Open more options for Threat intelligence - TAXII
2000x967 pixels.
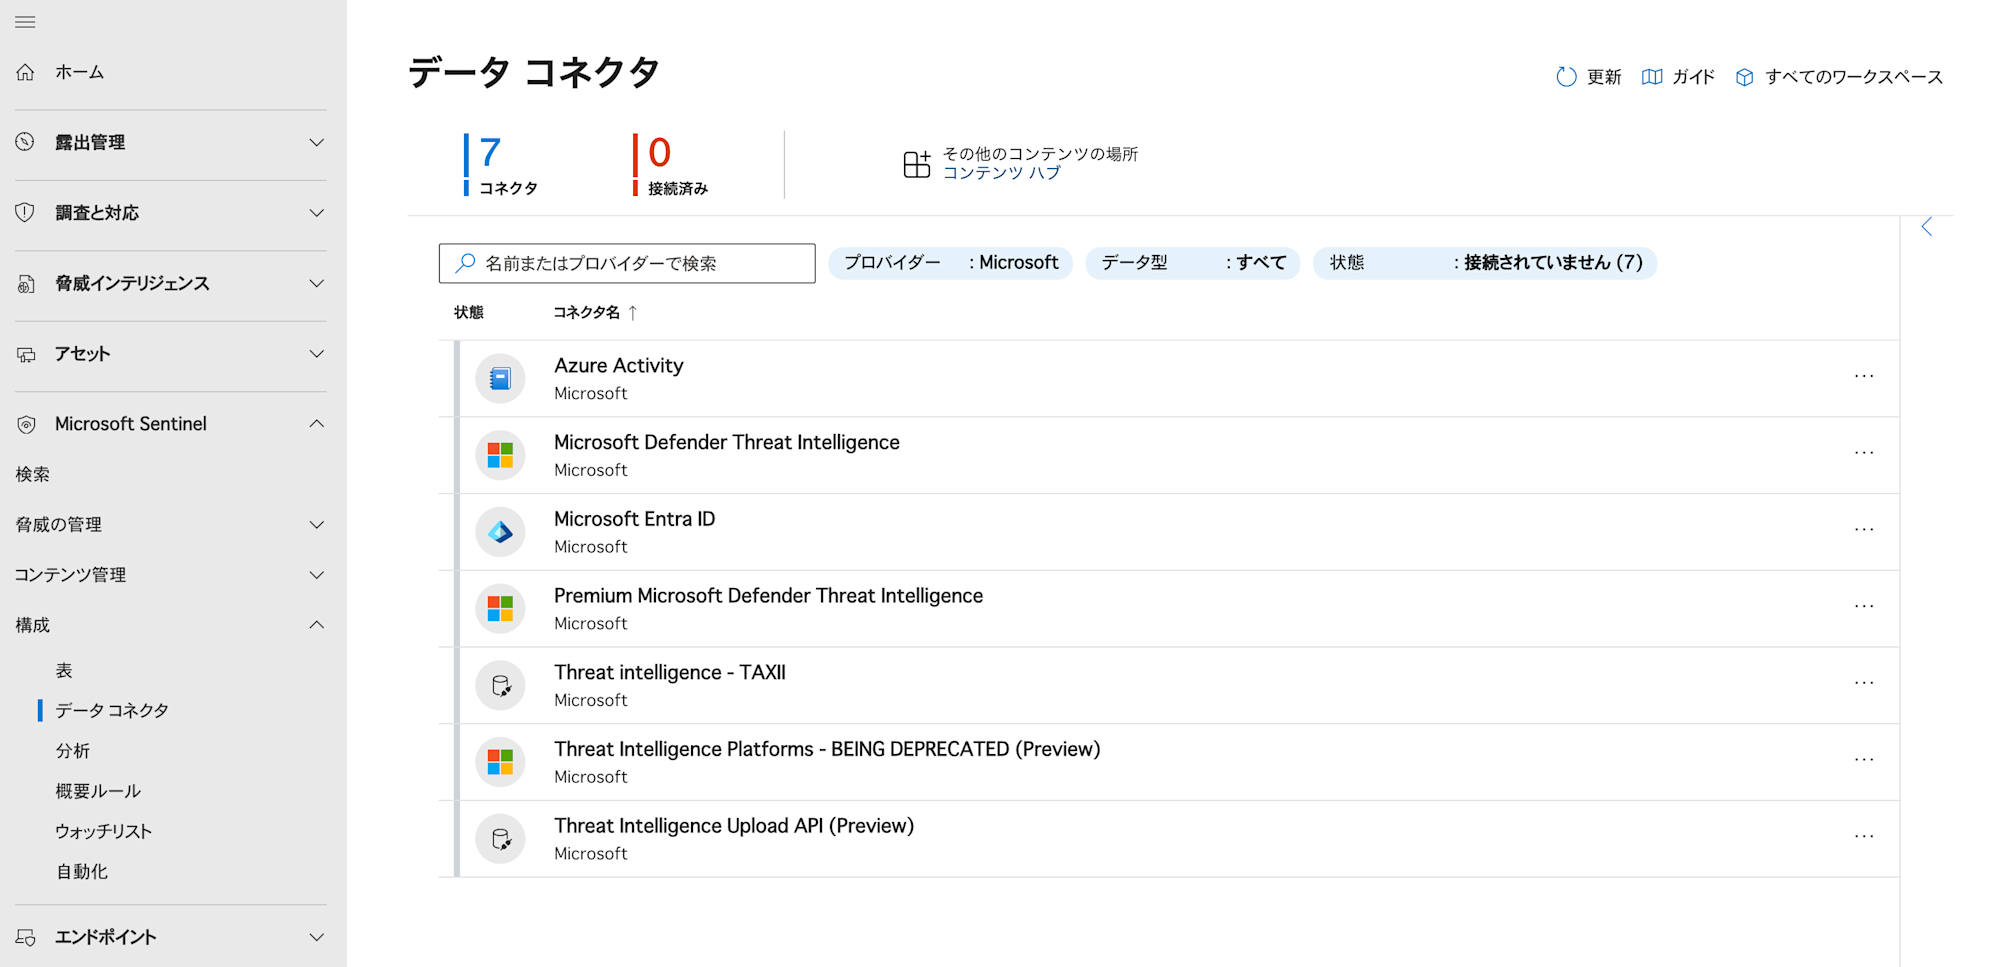point(1864,683)
